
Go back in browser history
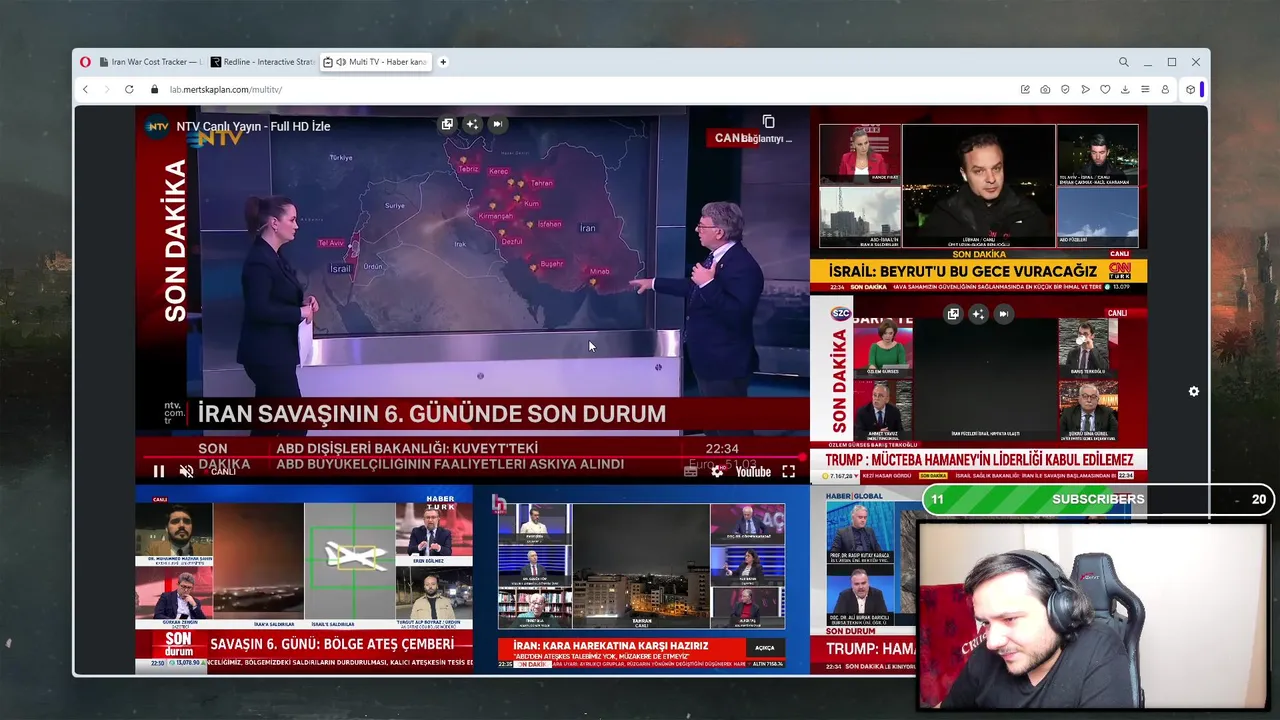[x=85, y=89]
